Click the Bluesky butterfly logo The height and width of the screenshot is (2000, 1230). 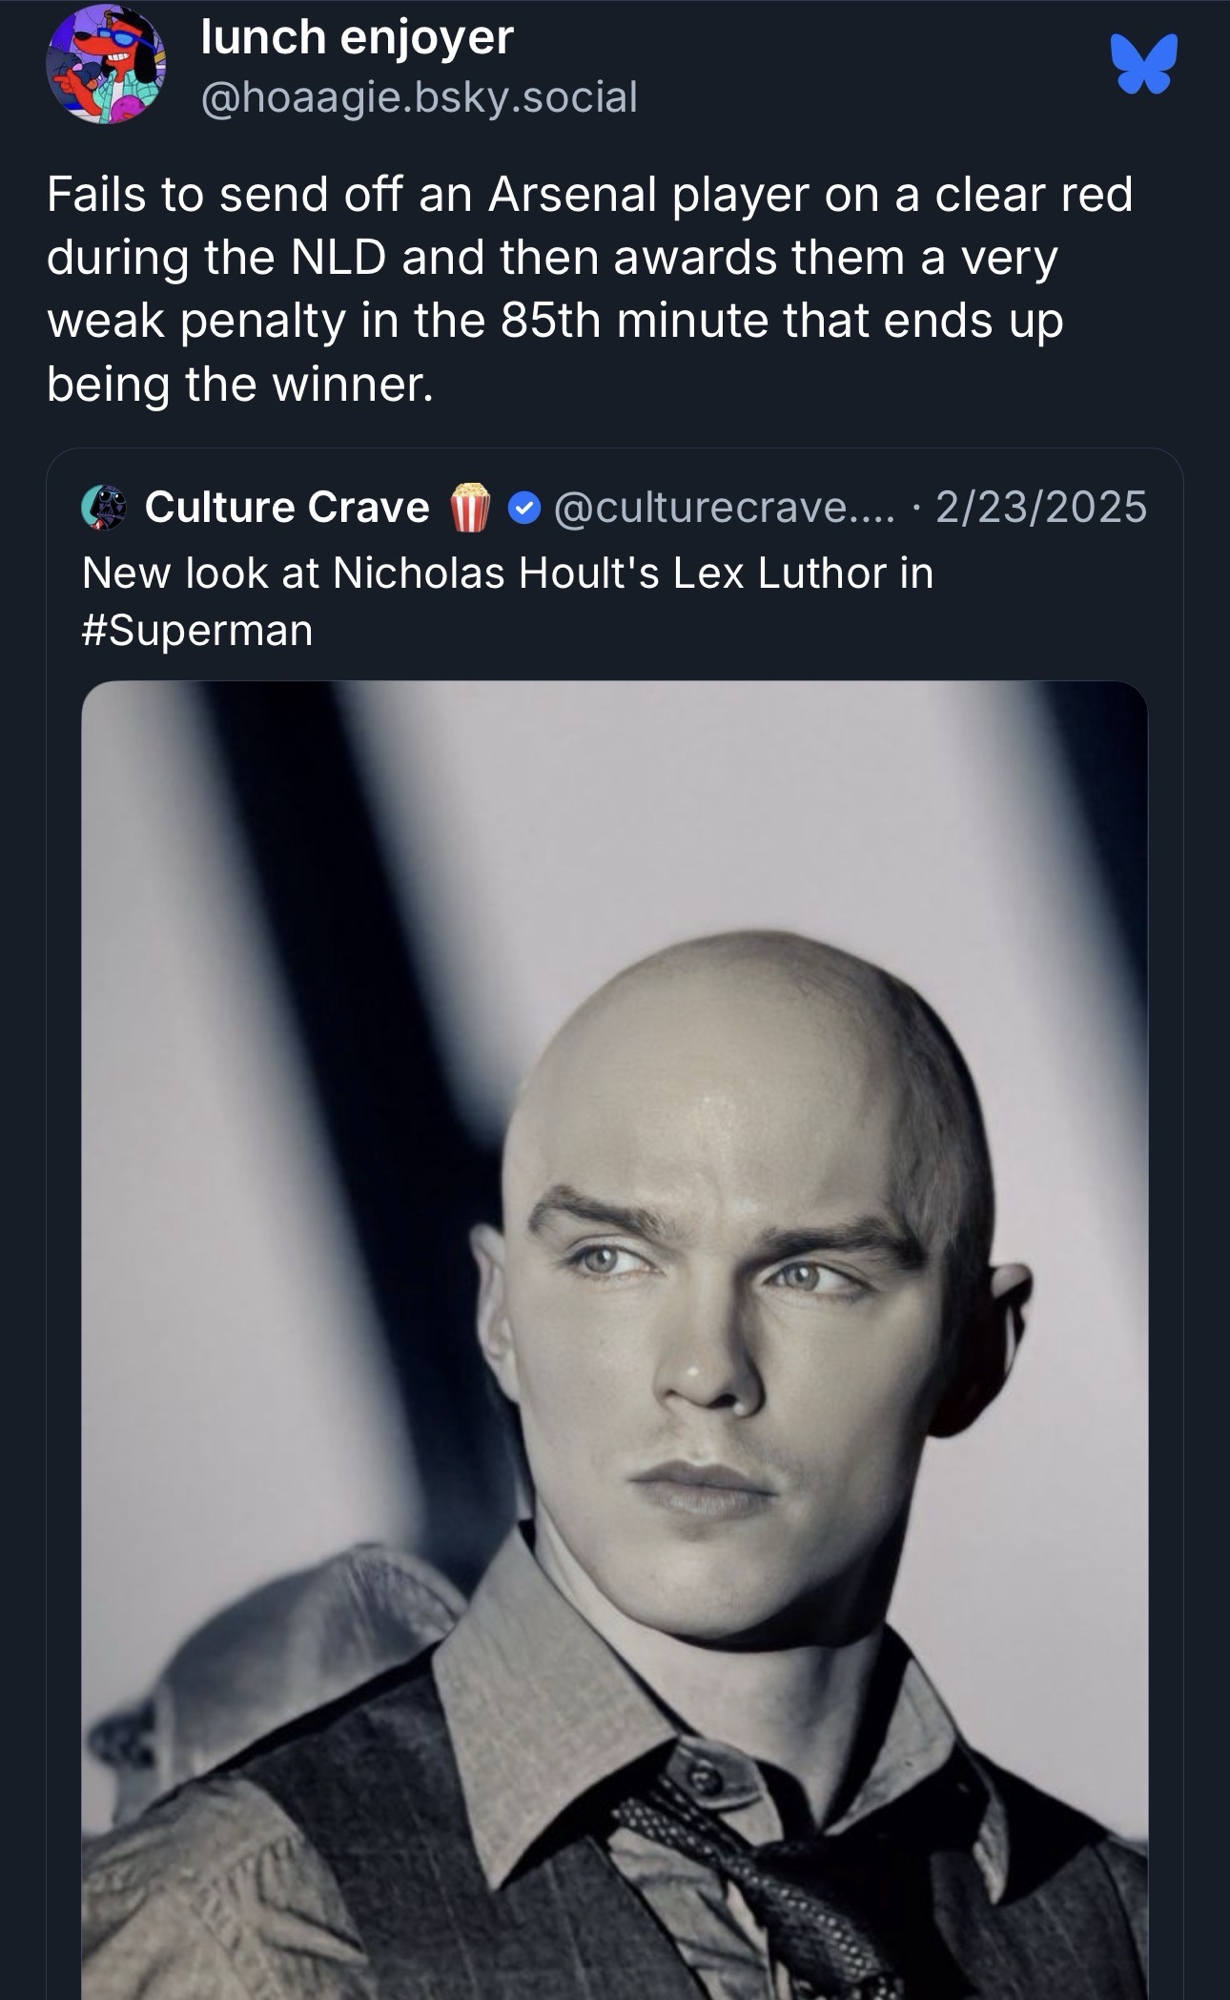click(1144, 65)
